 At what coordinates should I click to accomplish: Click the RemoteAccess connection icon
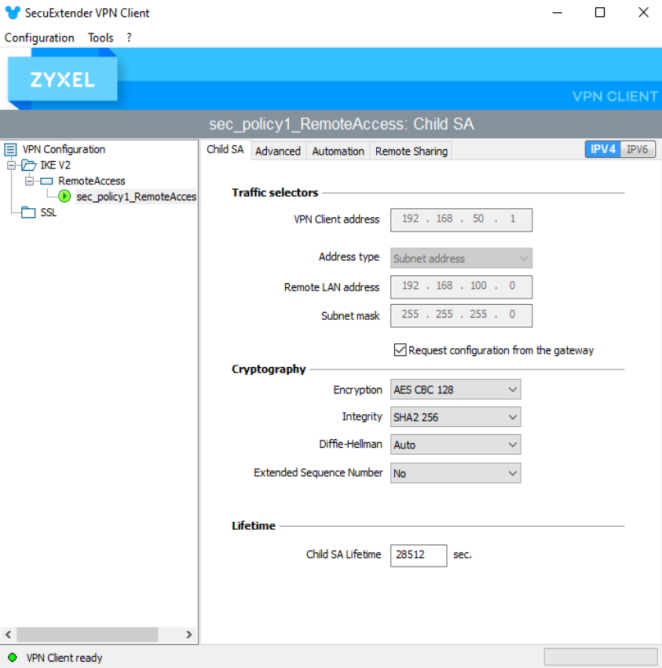47,182
